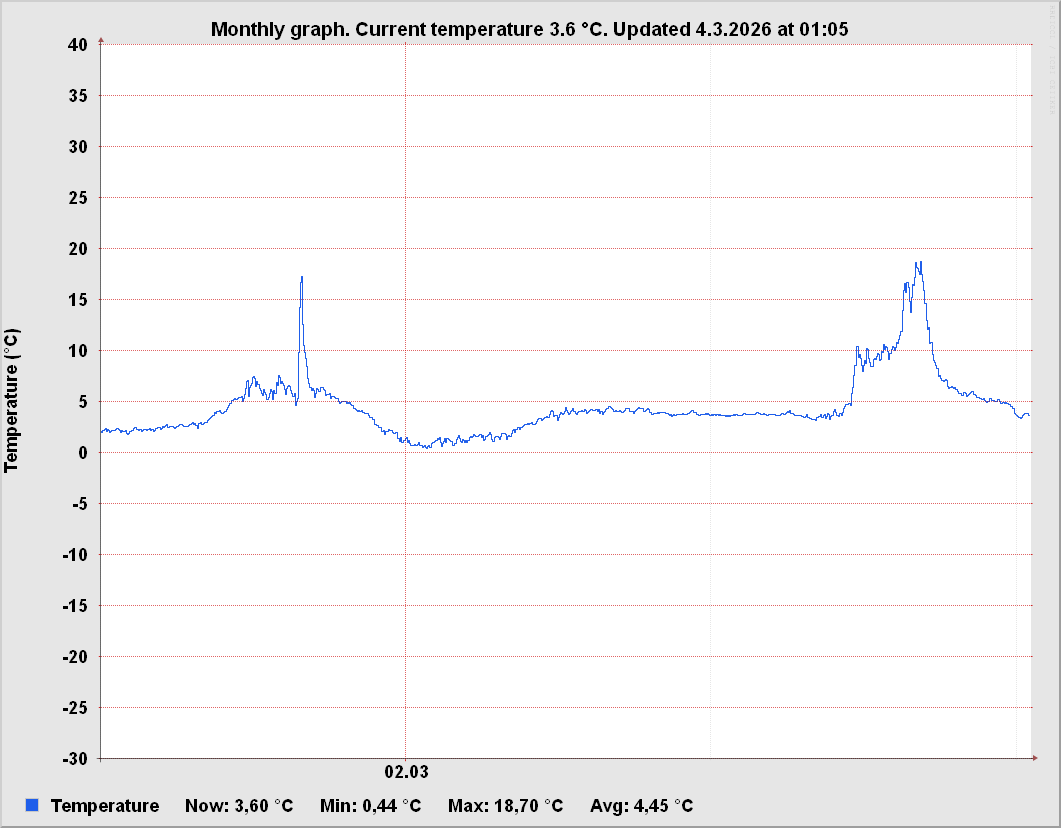Click the Temperature legend label
Image resolution: width=1061 pixels, height=828 pixels.
tap(104, 806)
